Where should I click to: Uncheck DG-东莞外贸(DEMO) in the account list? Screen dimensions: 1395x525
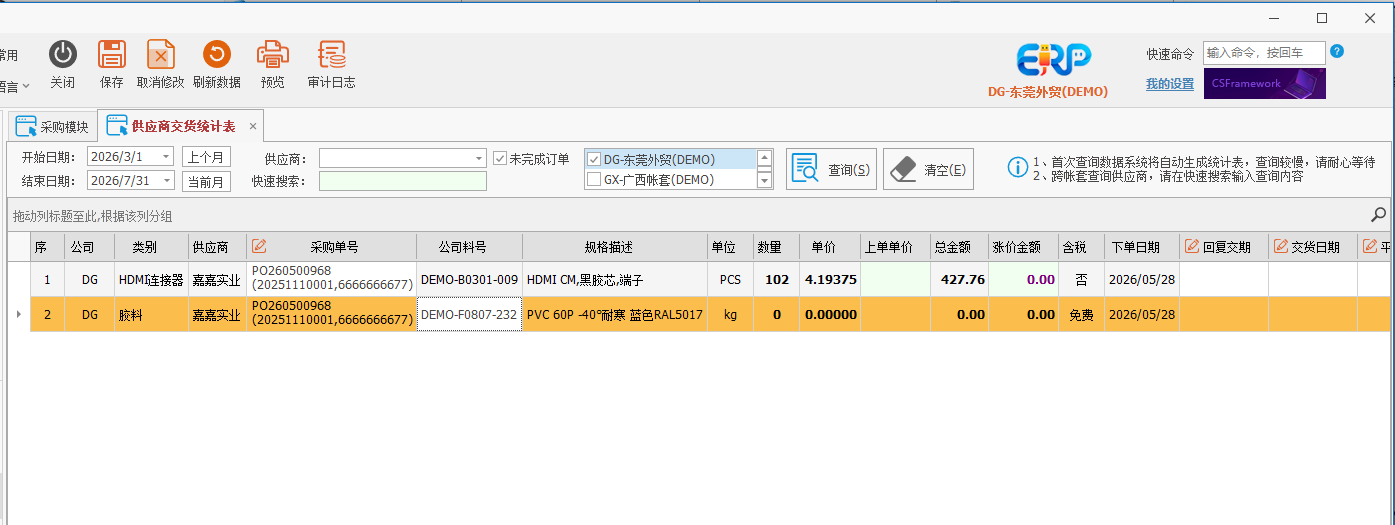[594, 159]
